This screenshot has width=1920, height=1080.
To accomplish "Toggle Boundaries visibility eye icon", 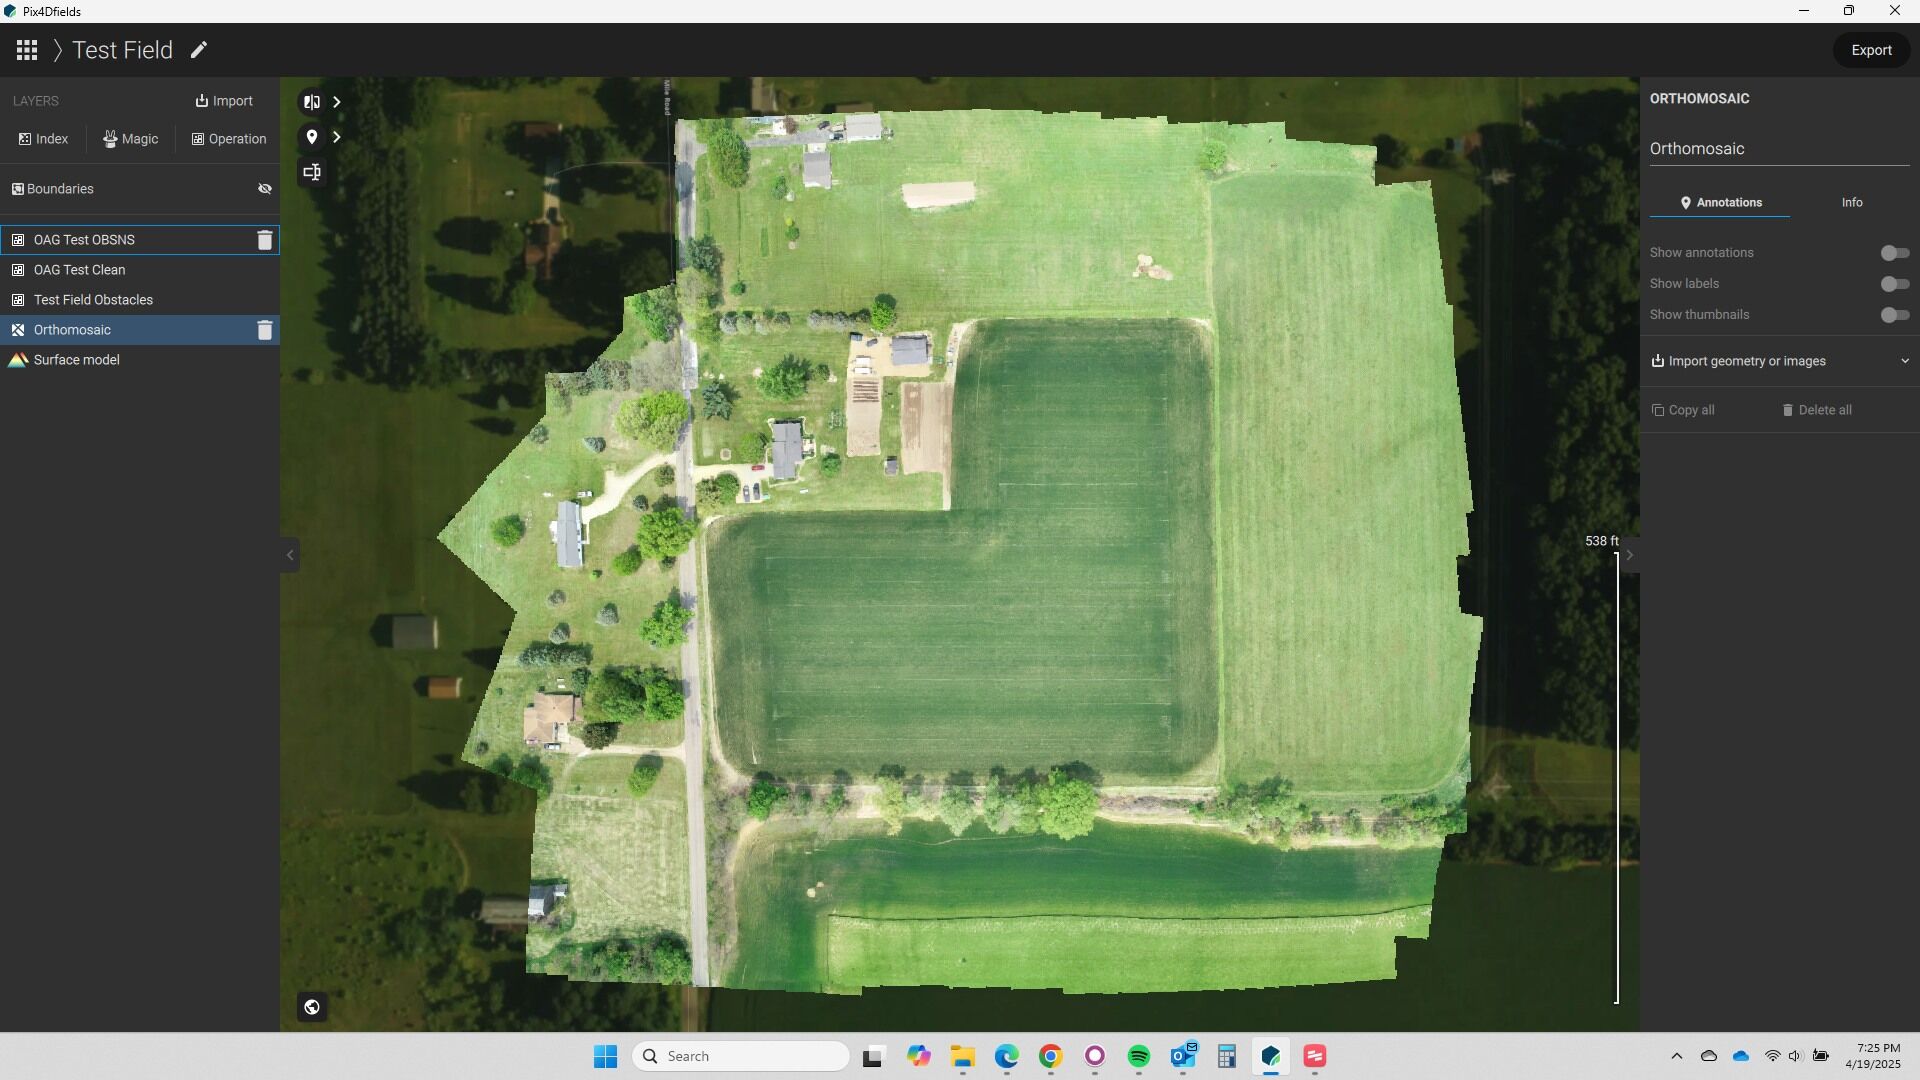I will pyautogui.click(x=265, y=189).
